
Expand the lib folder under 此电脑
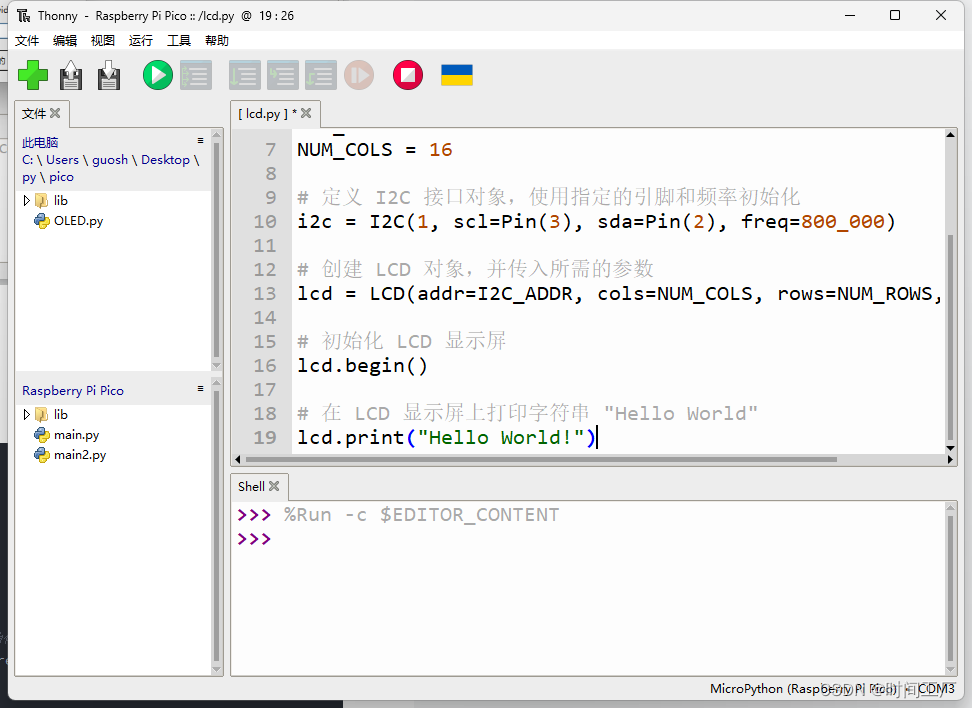[x=27, y=200]
